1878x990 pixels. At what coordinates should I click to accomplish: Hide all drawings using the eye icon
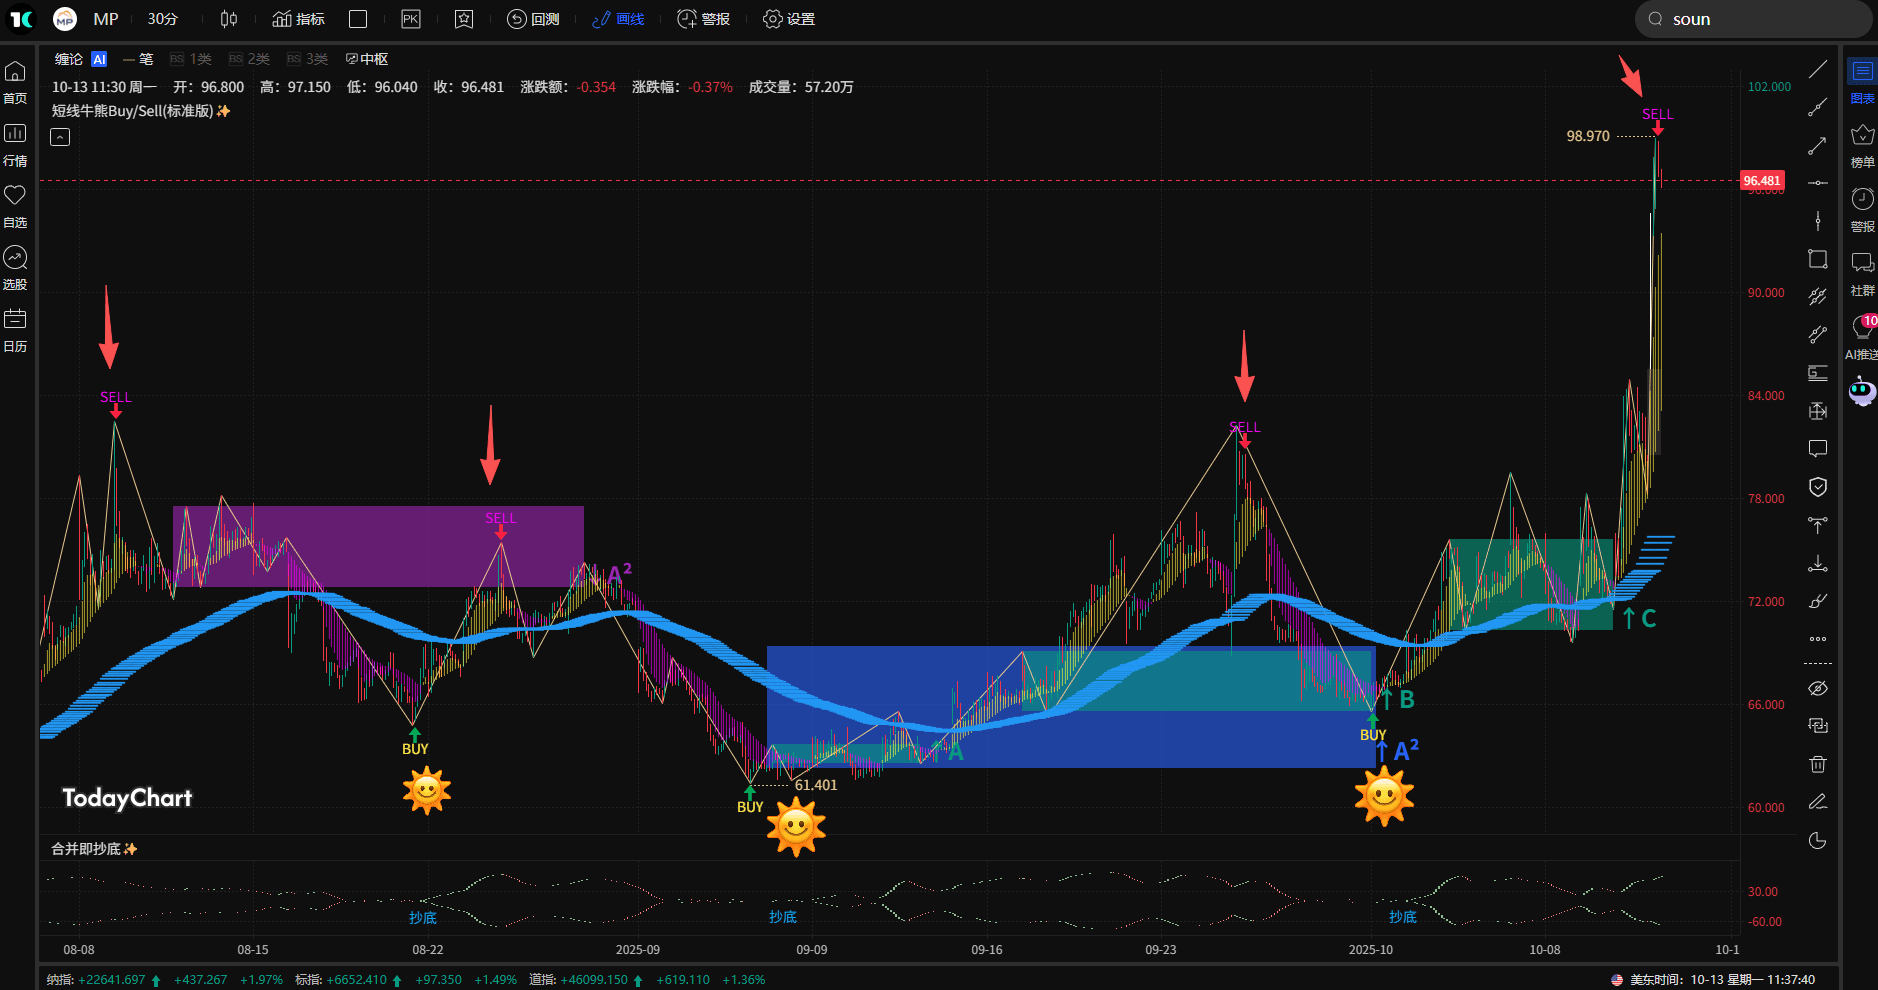click(1818, 688)
